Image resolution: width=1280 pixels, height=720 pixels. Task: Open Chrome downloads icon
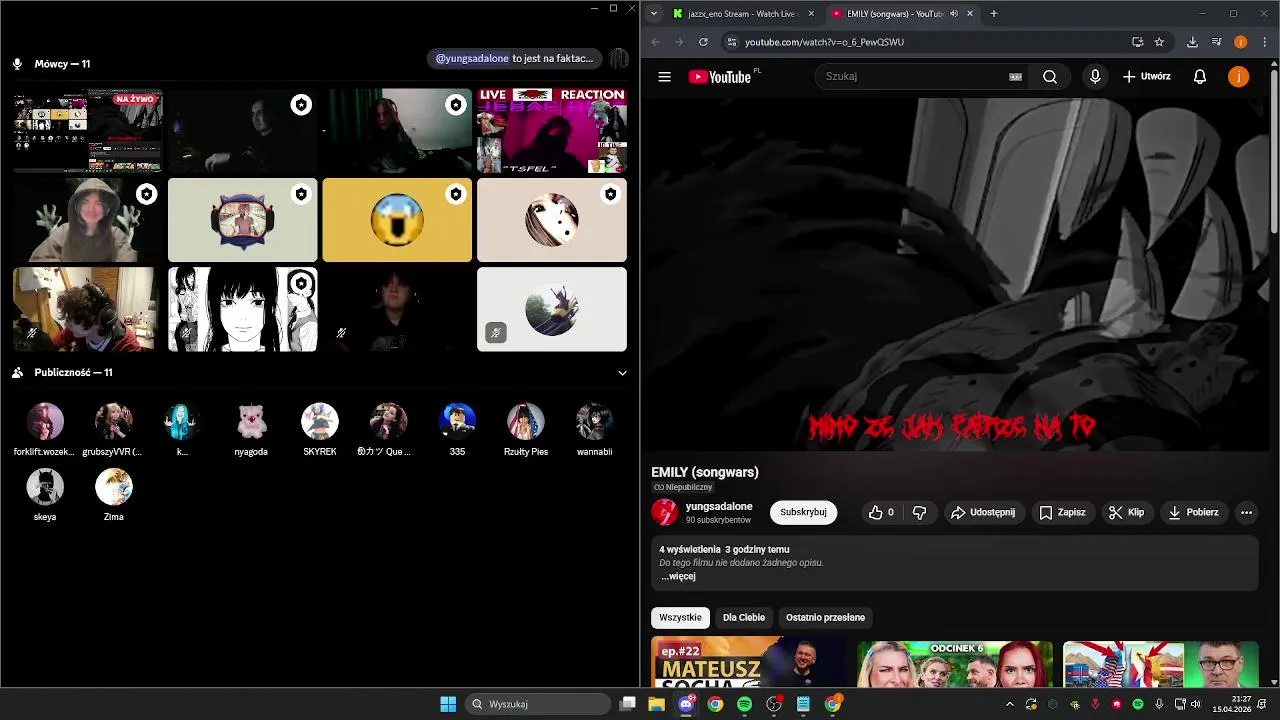[x=1192, y=42]
